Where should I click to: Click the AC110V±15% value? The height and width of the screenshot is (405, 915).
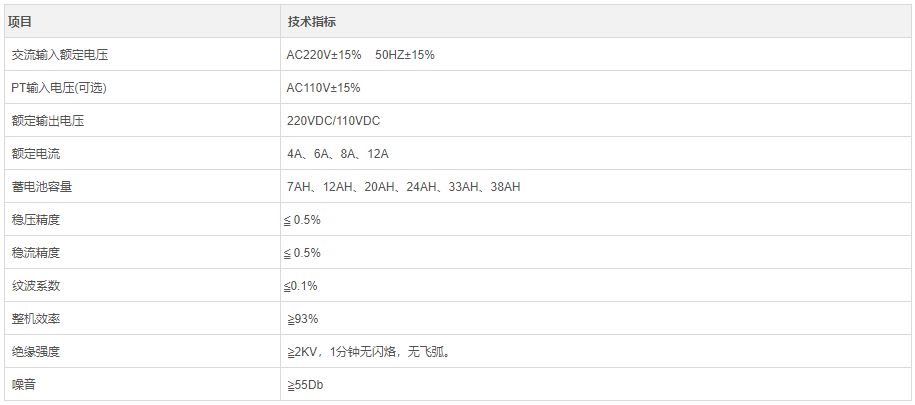(x=323, y=88)
